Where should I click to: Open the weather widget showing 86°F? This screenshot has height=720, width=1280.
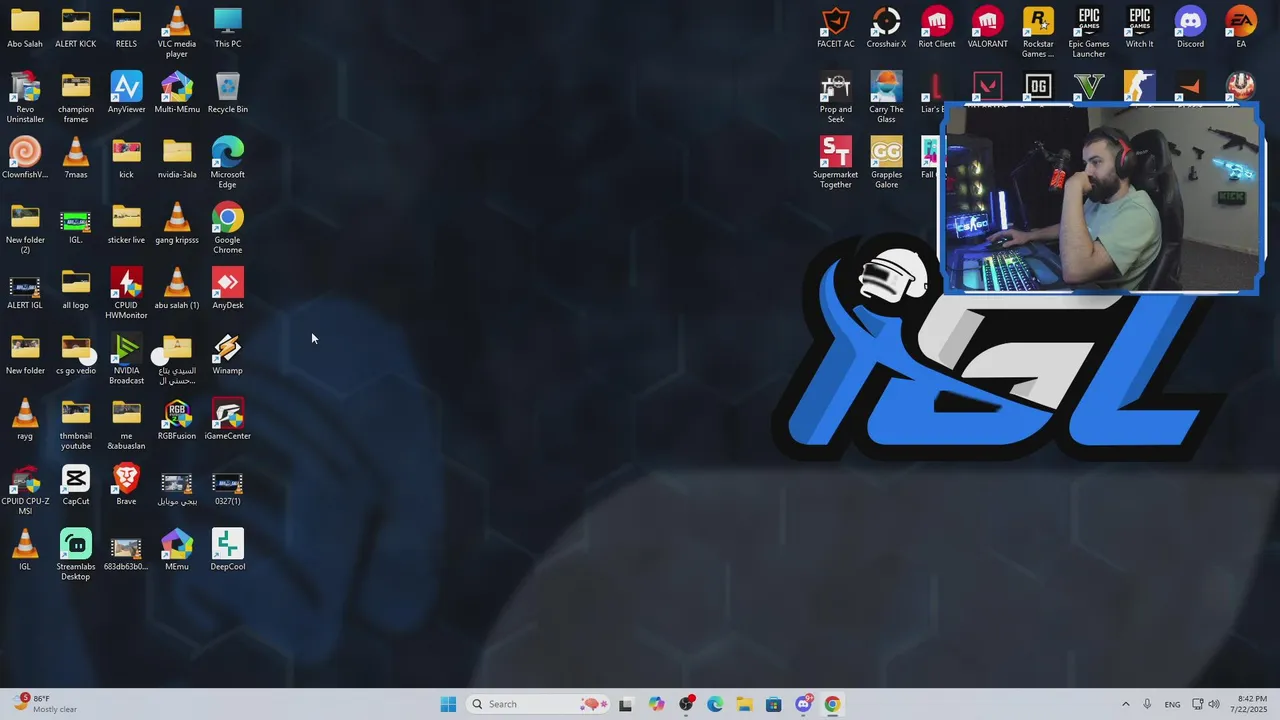tap(44, 704)
